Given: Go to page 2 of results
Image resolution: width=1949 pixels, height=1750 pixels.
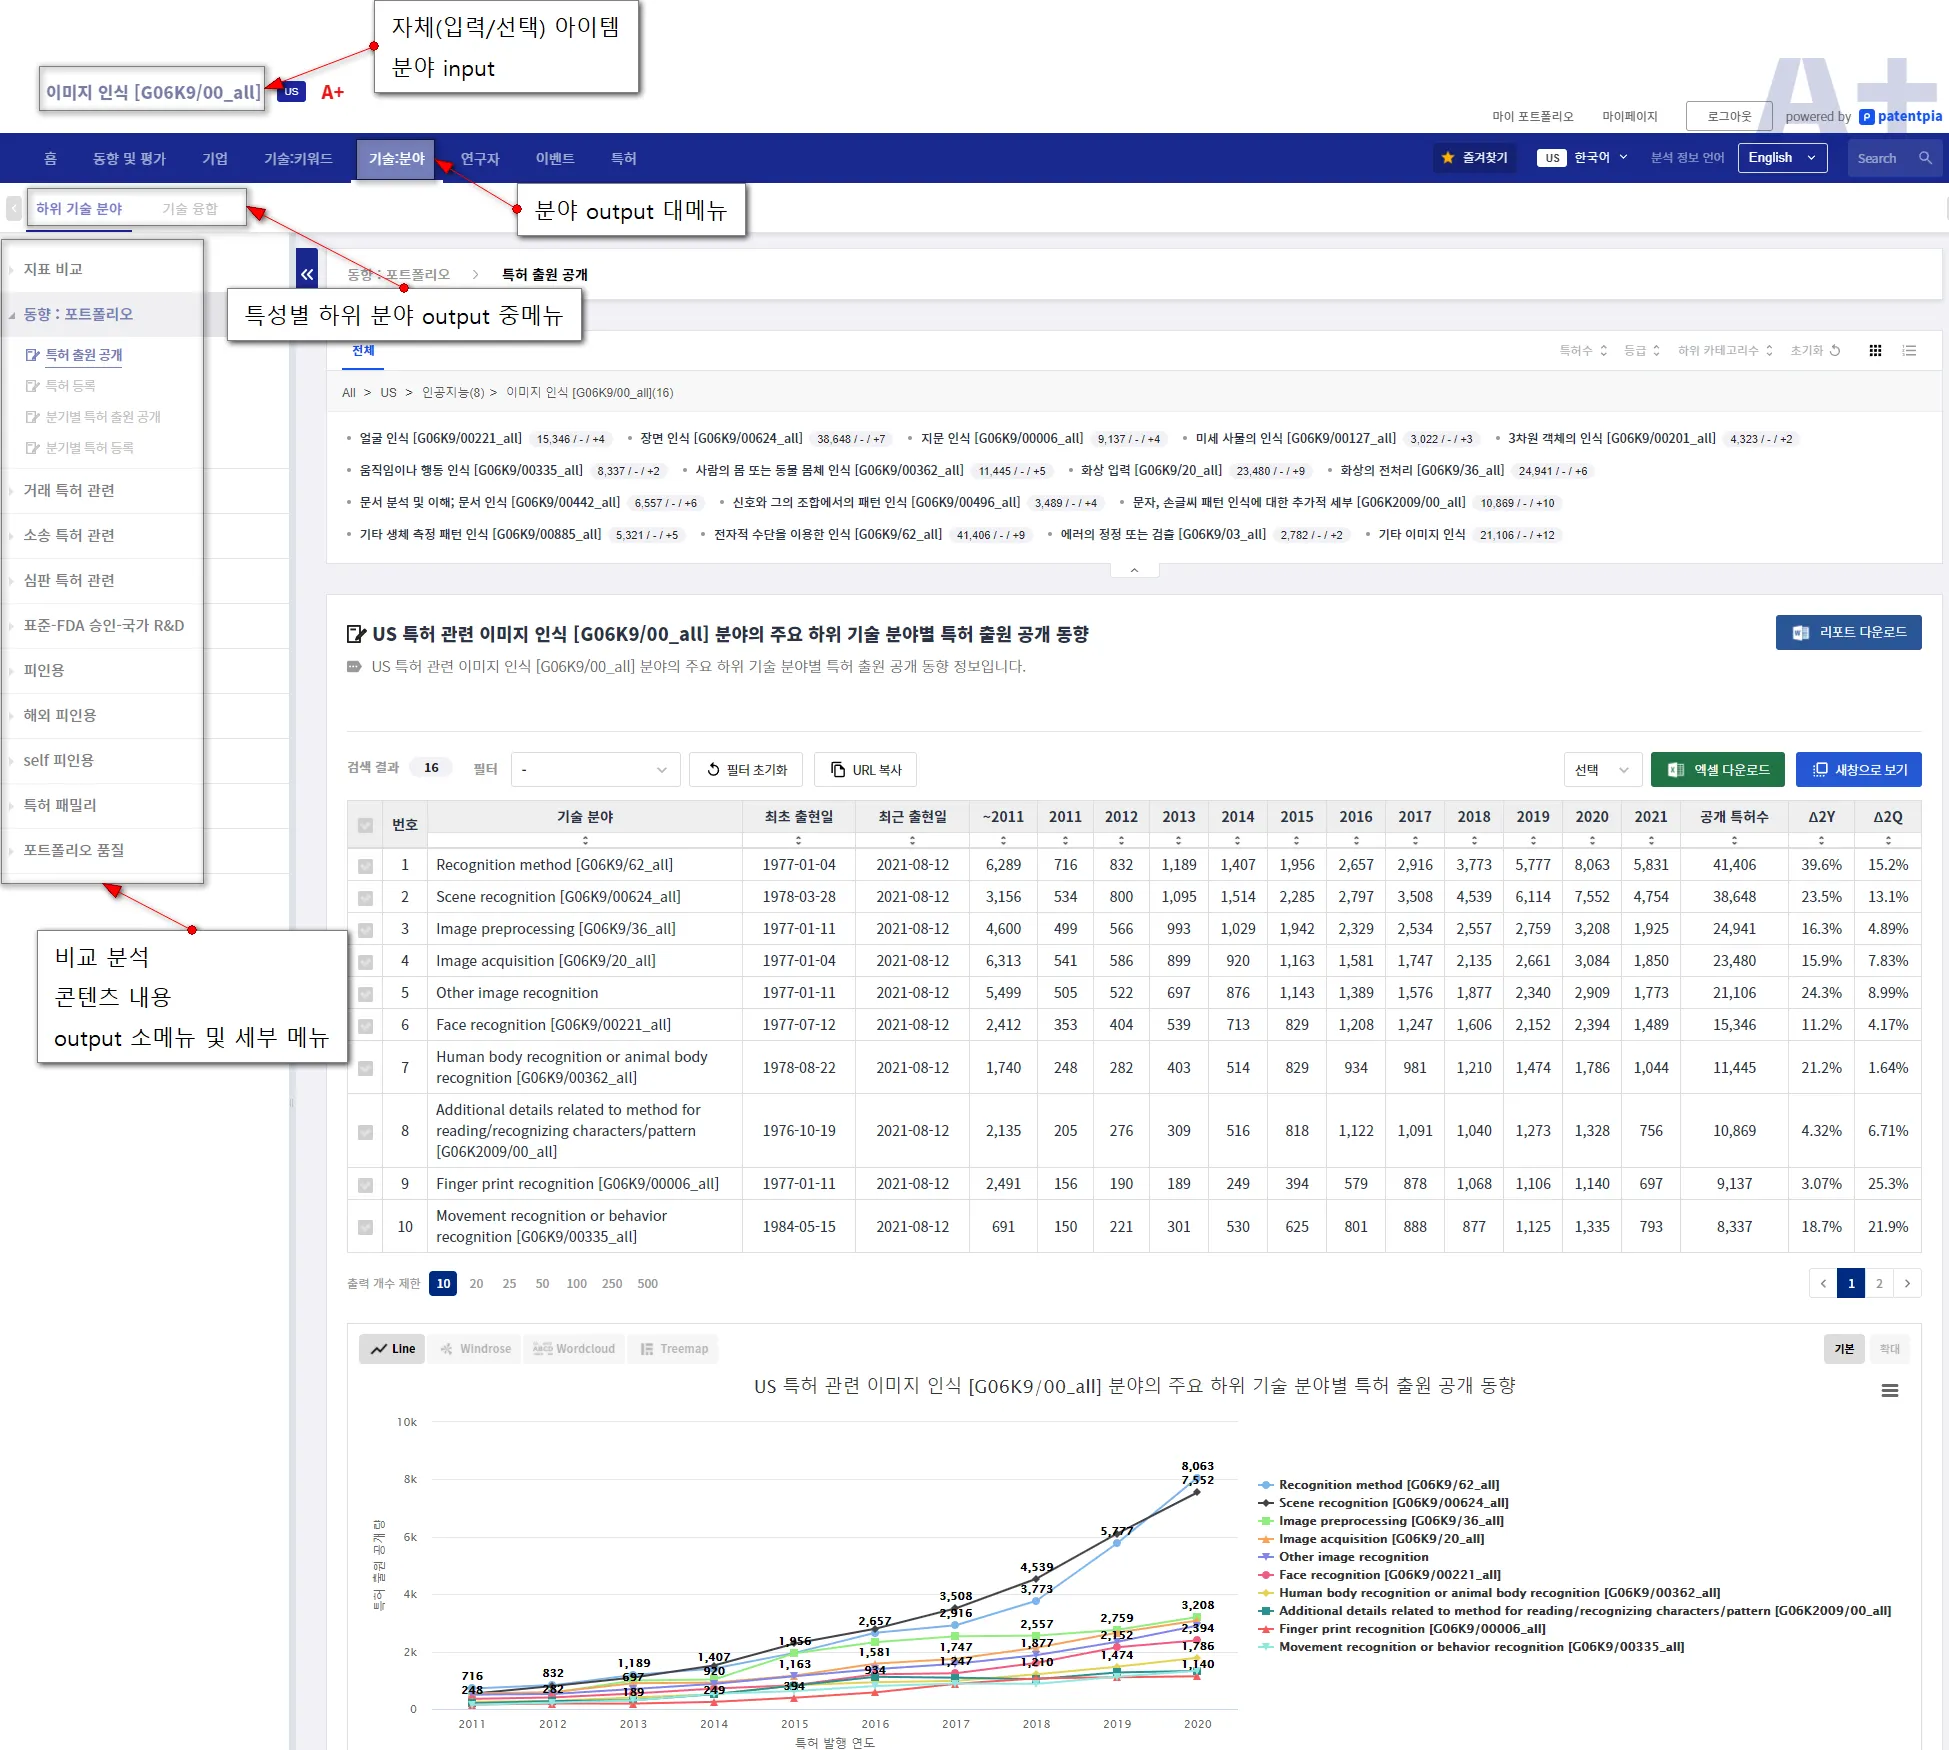Looking at the screenshot, I should click(x=1879, y=1283).
